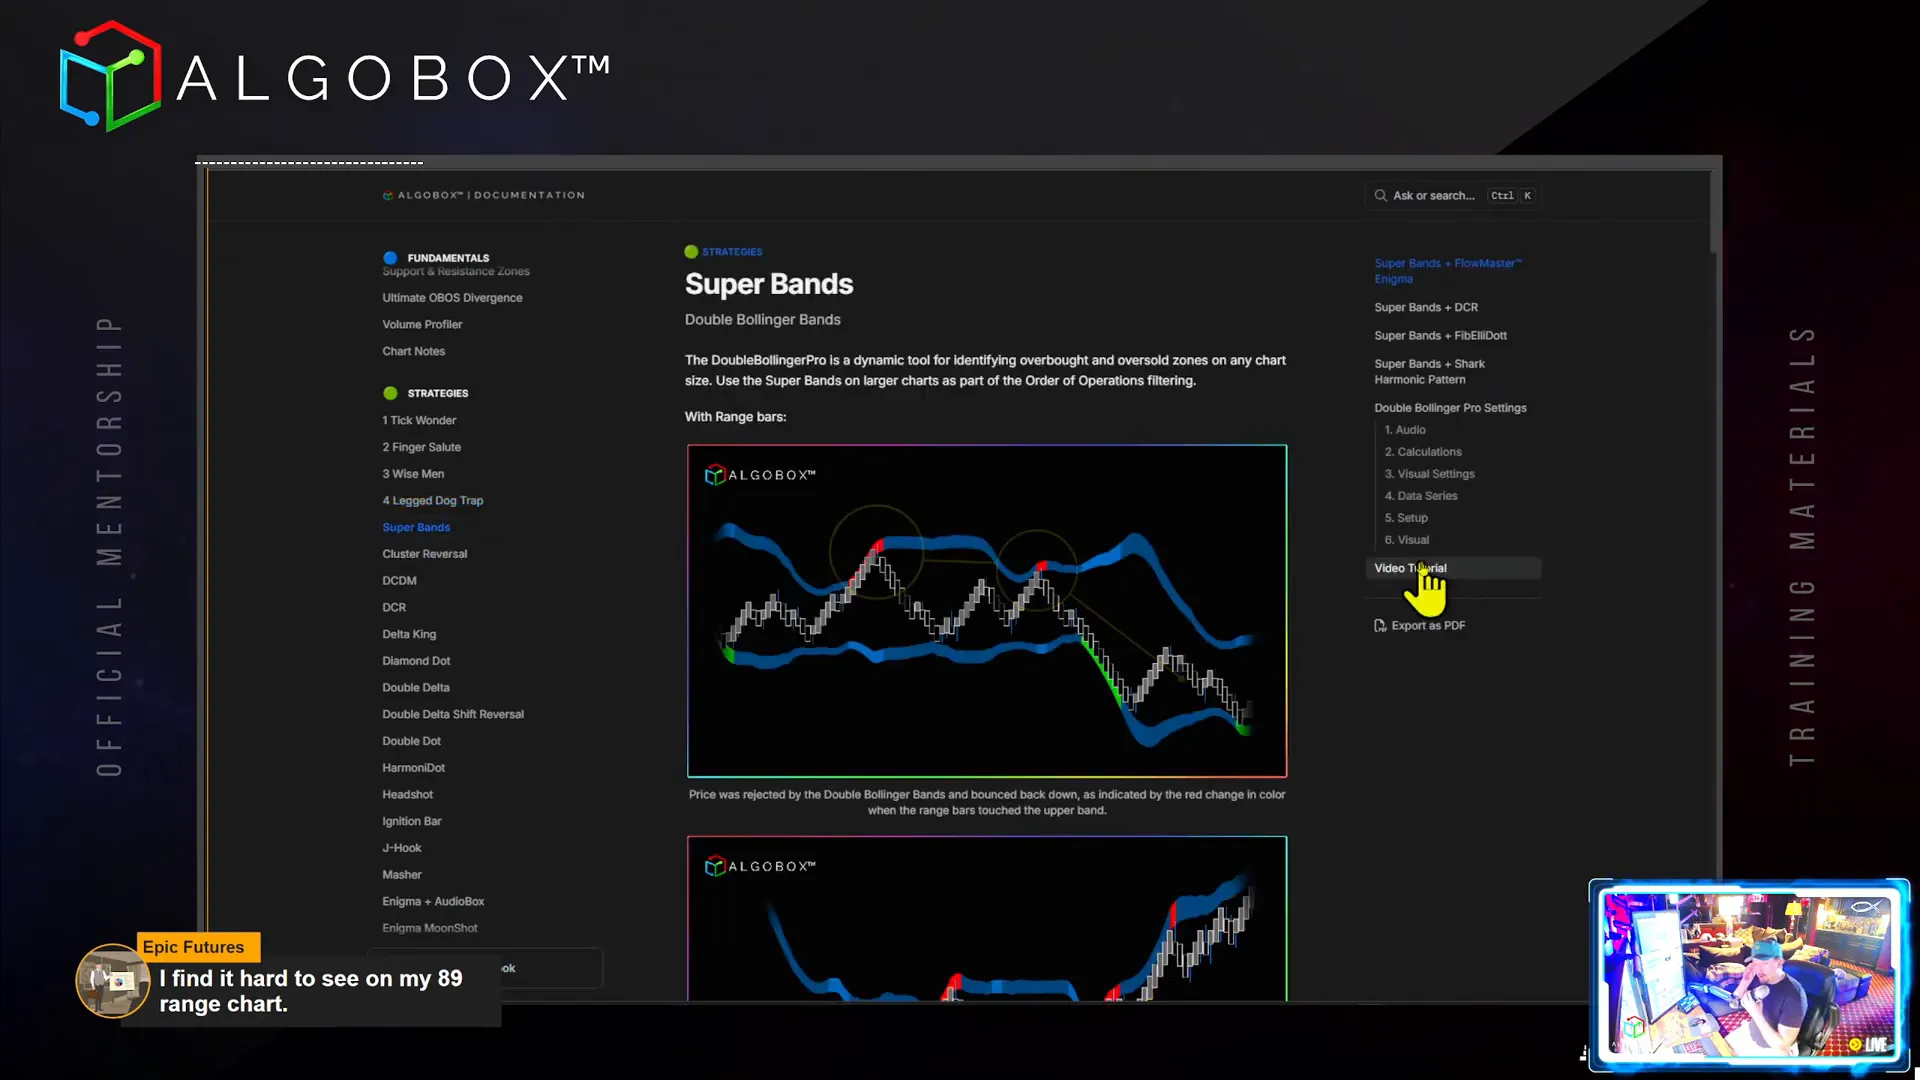The height and width of the screenshot is (1080, 1920).
Task: Jump to 1. Audio settings anchor
Action: coord(1405,430)
